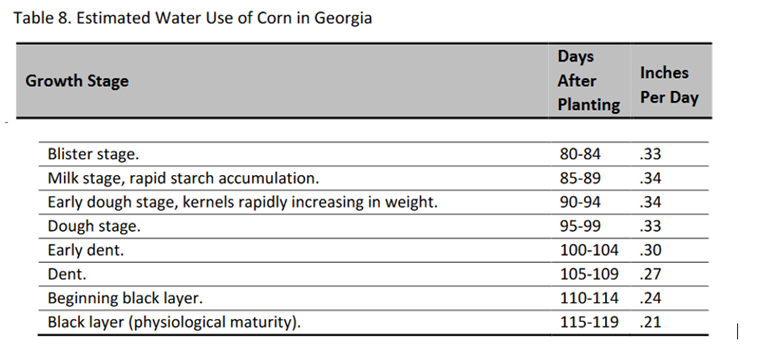The height and width of the screenshot is (363, 780).
Task: Click the '115-119' days cell
Action: pos(589,322)
